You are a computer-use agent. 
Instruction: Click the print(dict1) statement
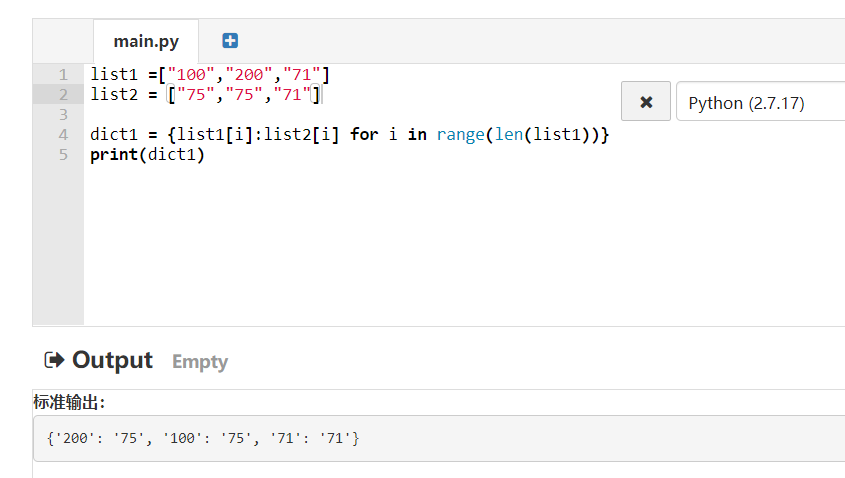pyautogui.click(x=146, y=154)
